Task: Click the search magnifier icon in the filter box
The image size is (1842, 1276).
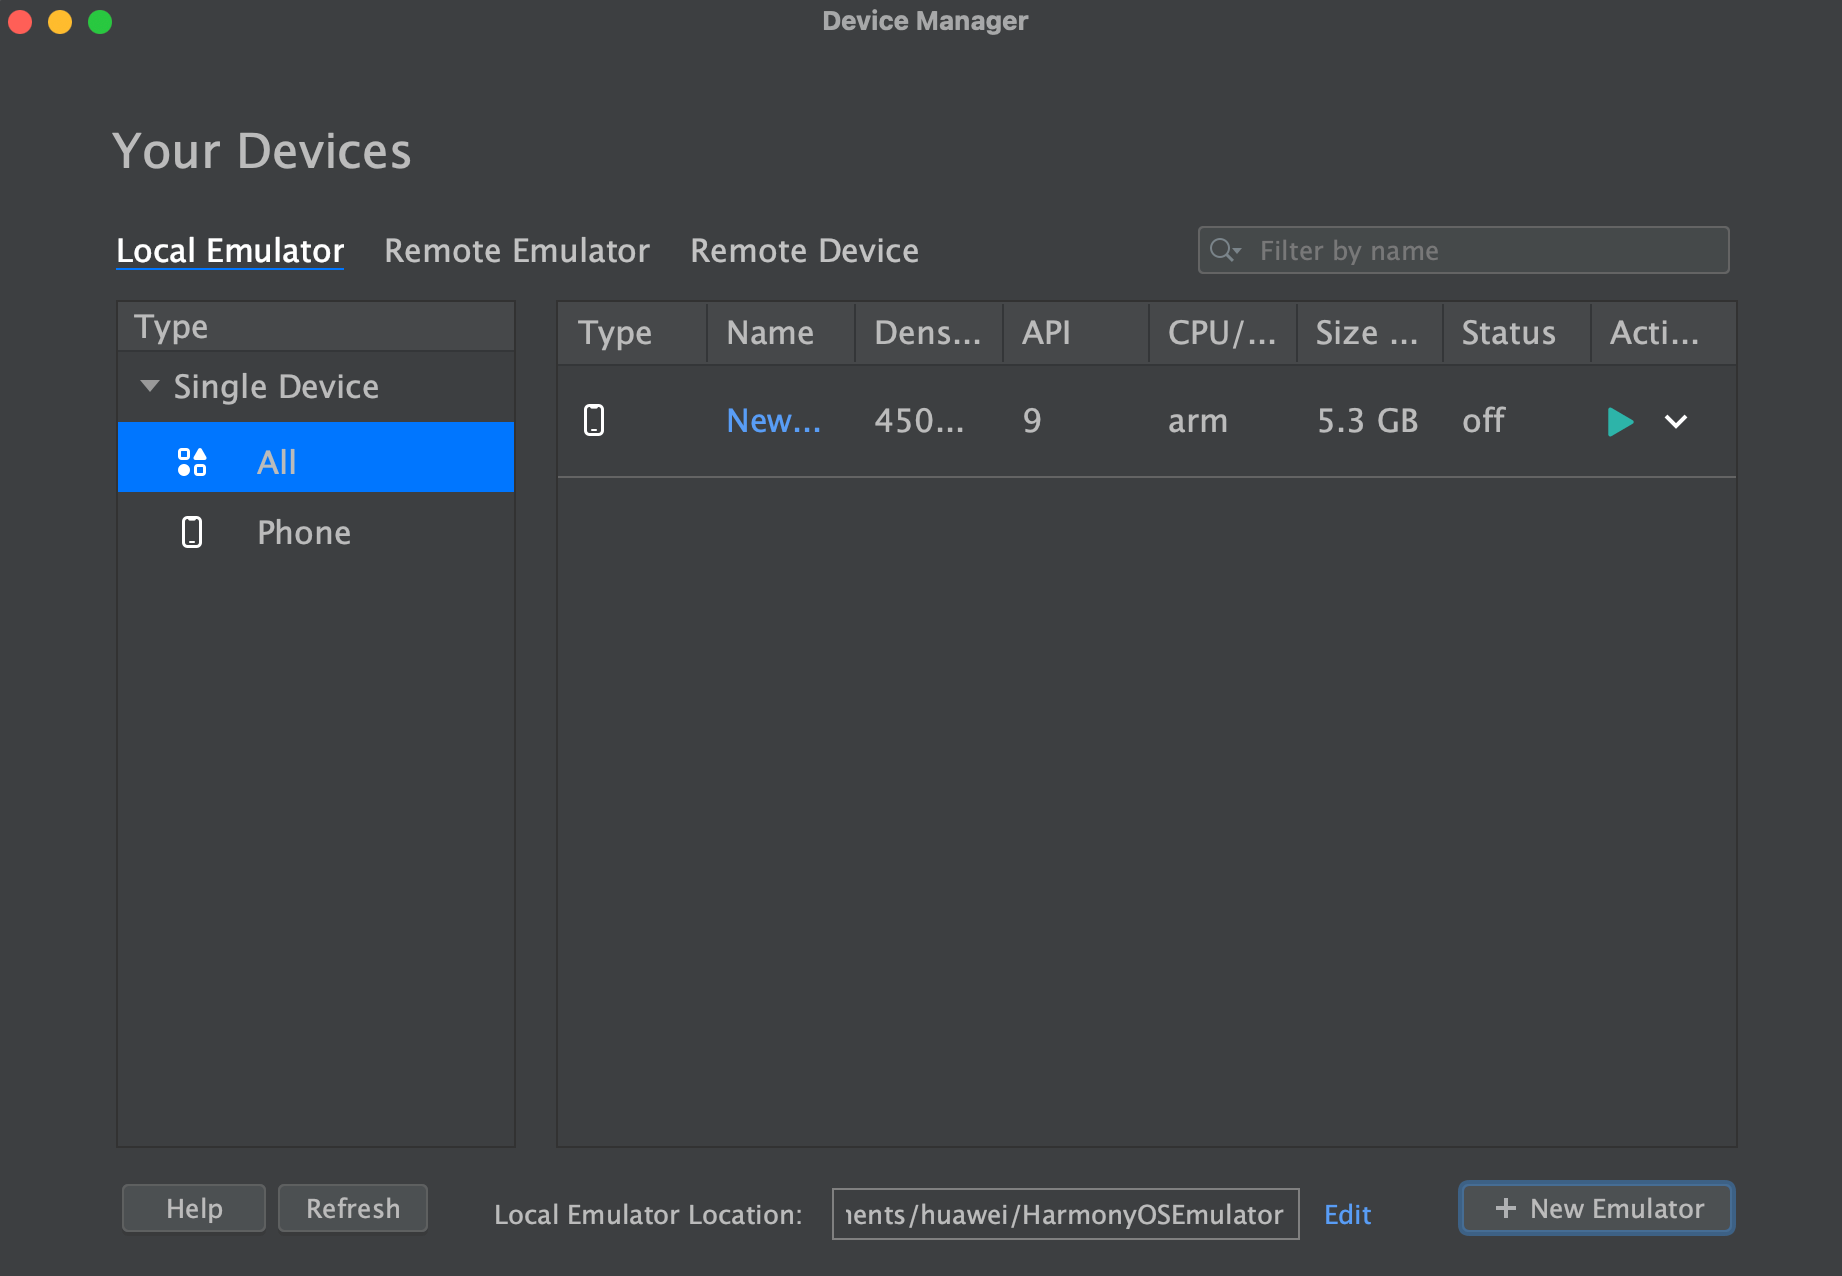Action: [x=1223, y=250]
